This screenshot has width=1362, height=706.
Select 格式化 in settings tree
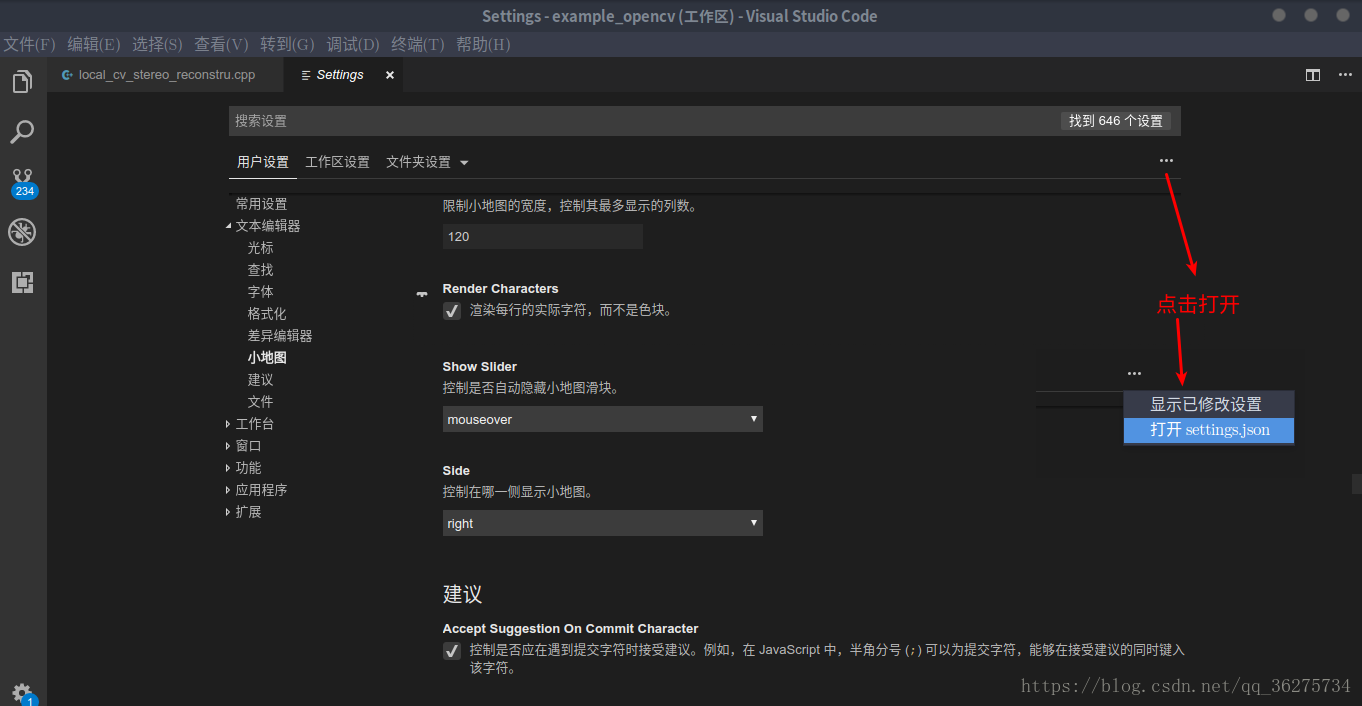[267, 314]
